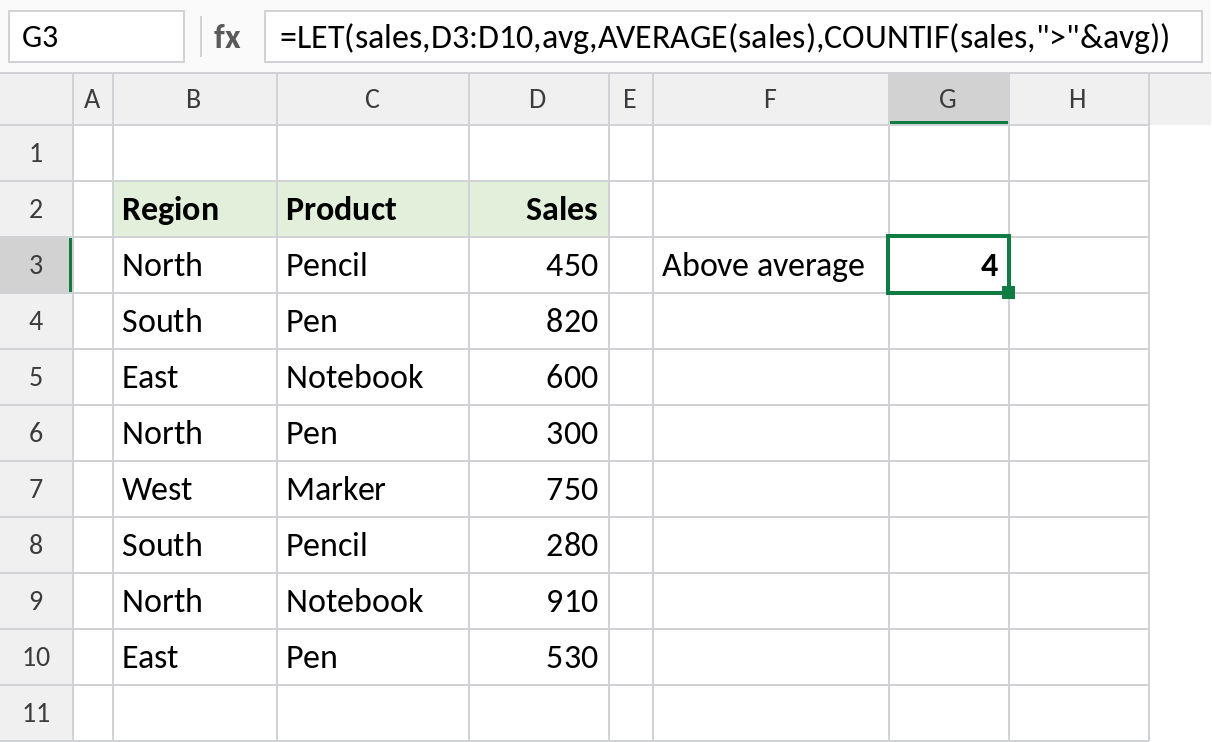Select the Marker cell
Screen dimensions: 1212x742
373,489
